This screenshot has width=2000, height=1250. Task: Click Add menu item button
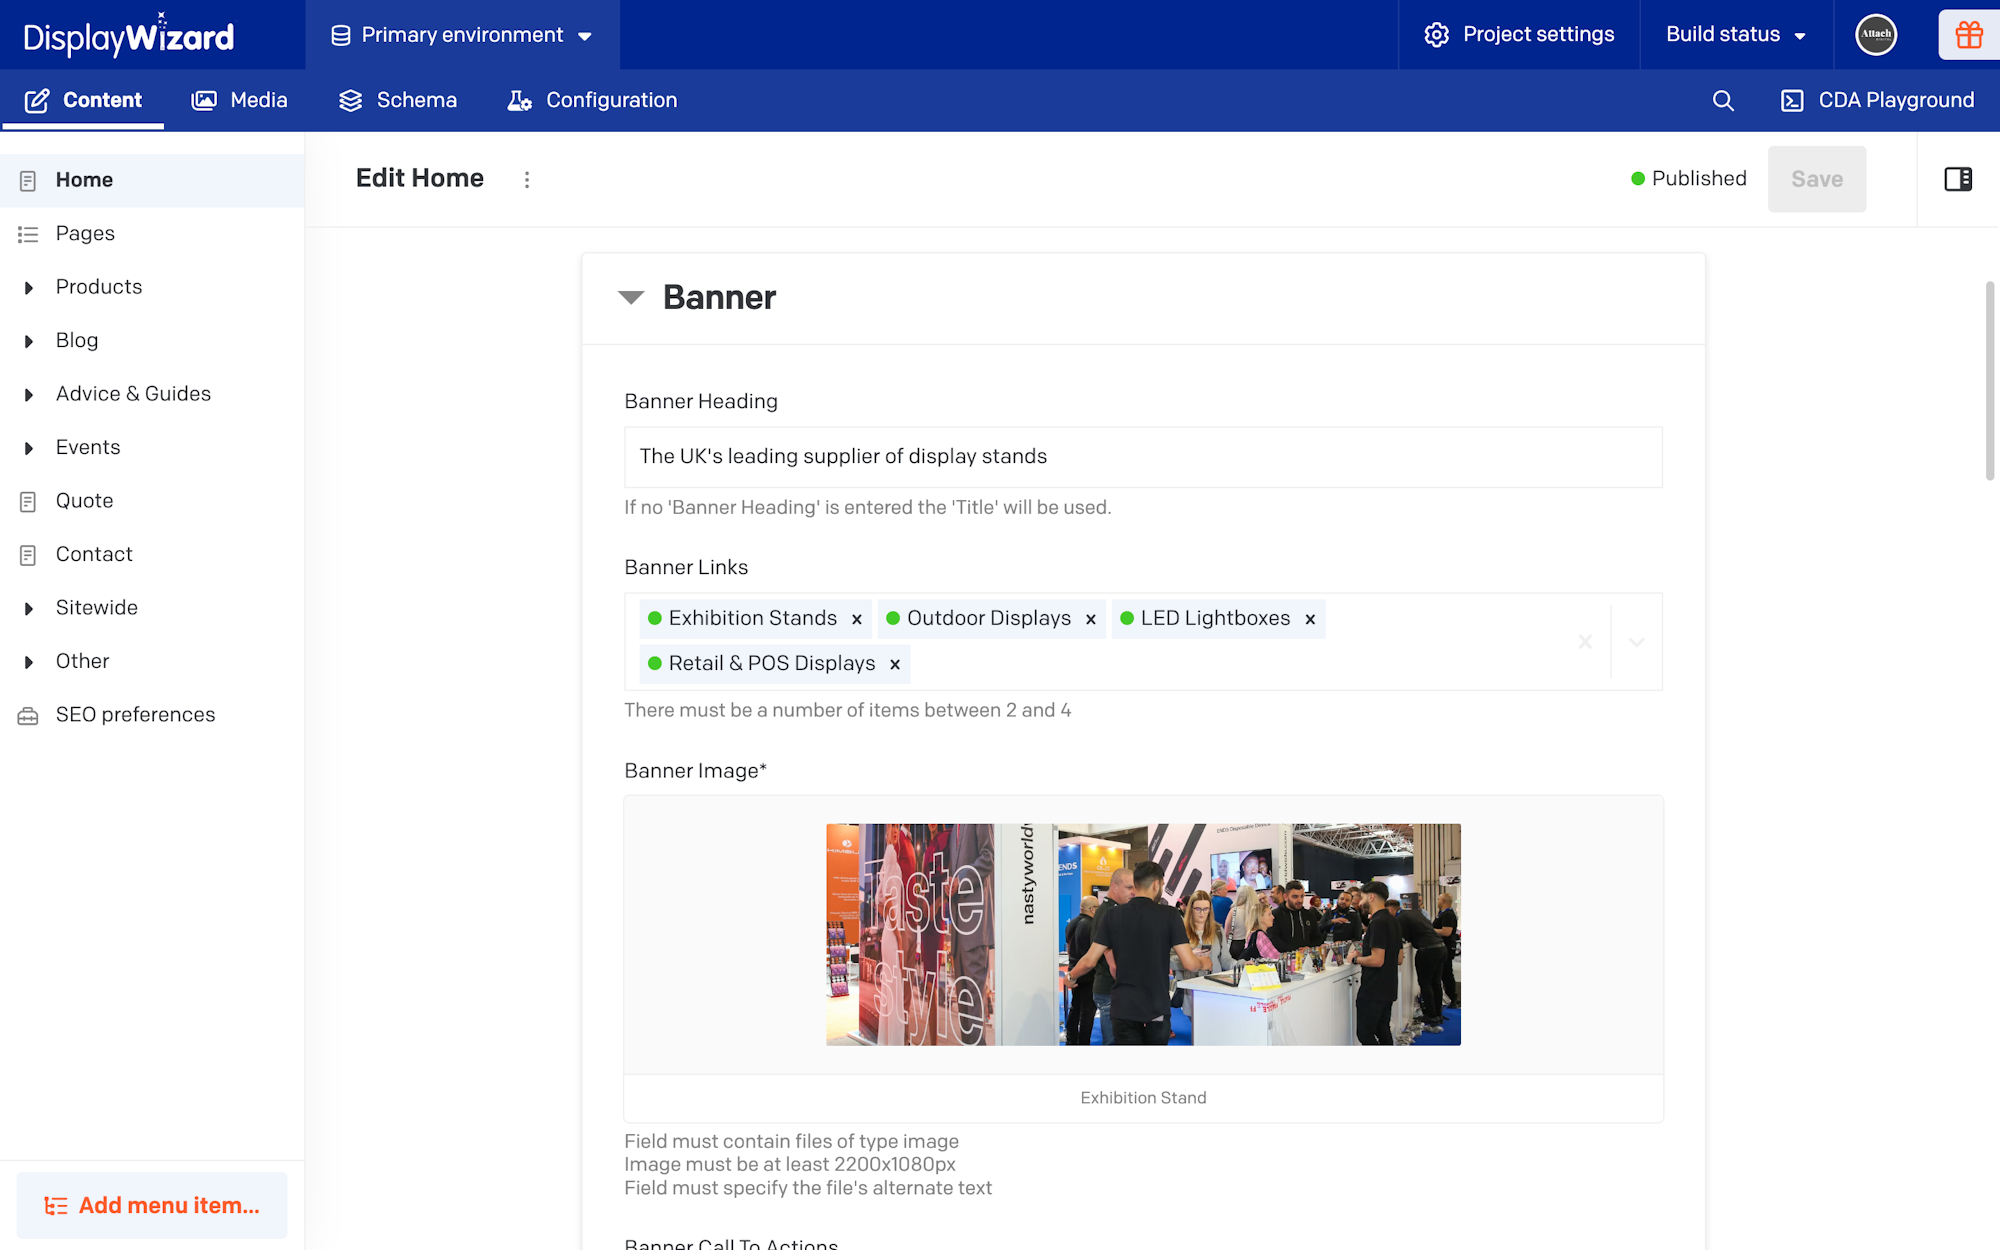click(x=152, y=1206)
